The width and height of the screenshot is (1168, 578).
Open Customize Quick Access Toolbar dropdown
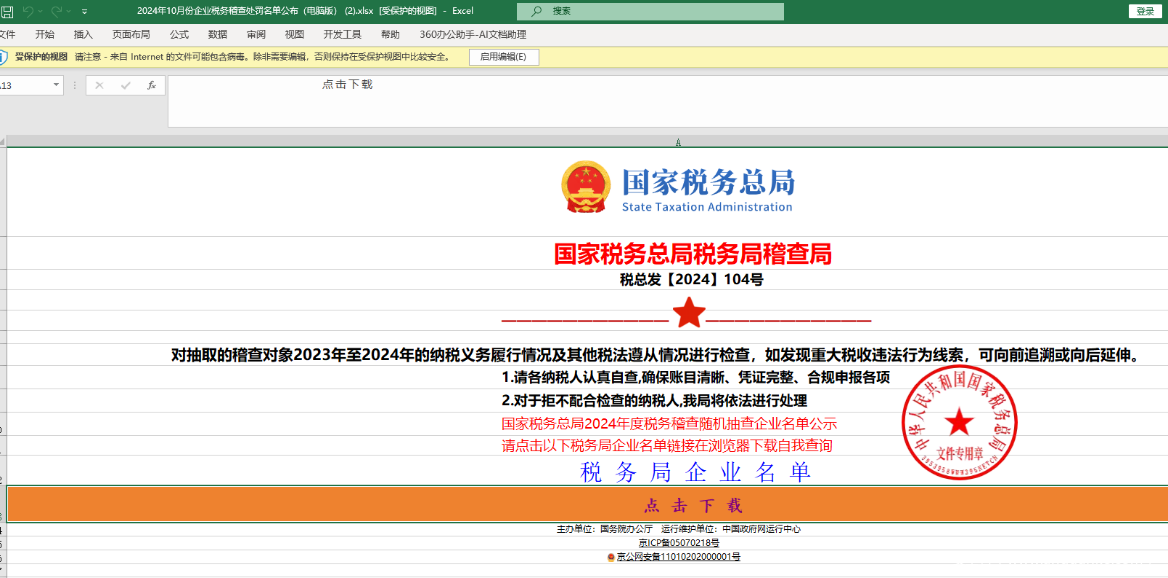click(84, 11)
